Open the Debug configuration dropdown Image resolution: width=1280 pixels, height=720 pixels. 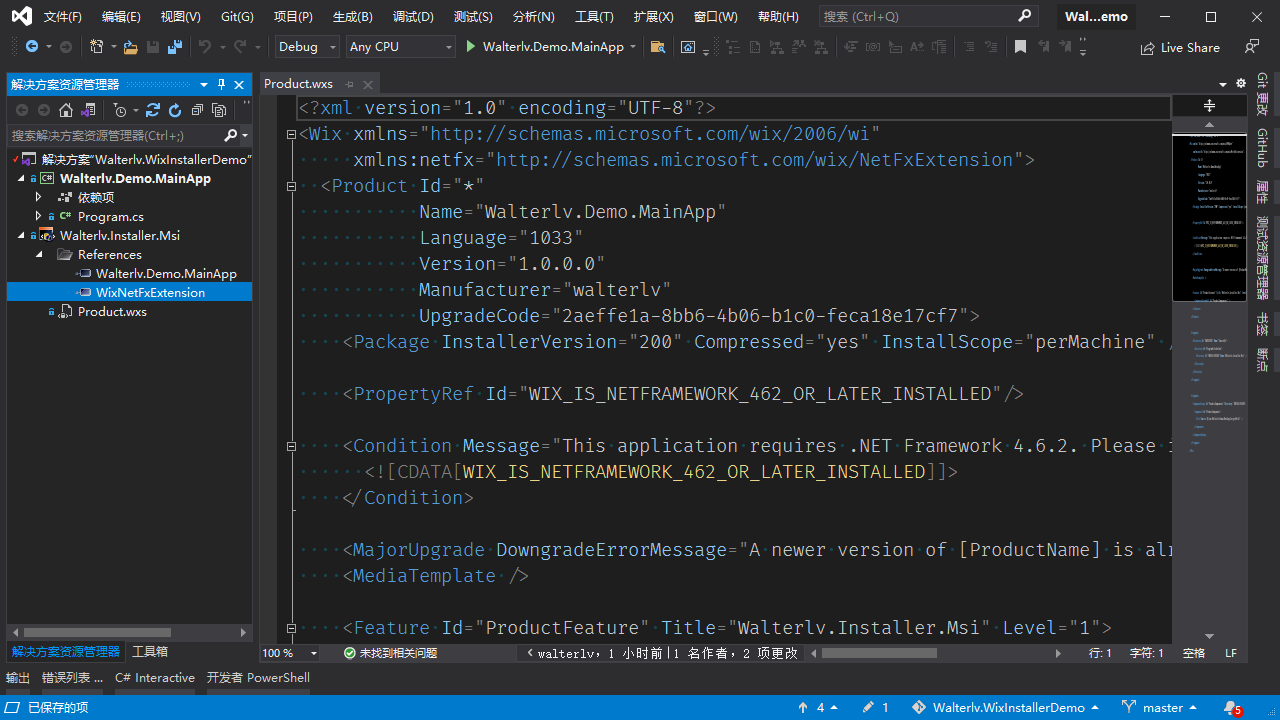(x=307, y=47)
